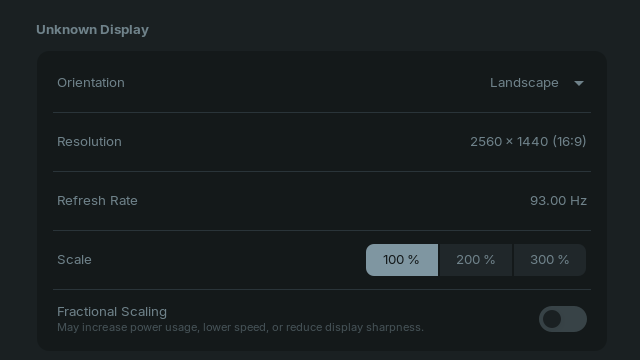Open the 93.00 Hz refresh rate selector
640x360 pixels.
coord(558,201)
